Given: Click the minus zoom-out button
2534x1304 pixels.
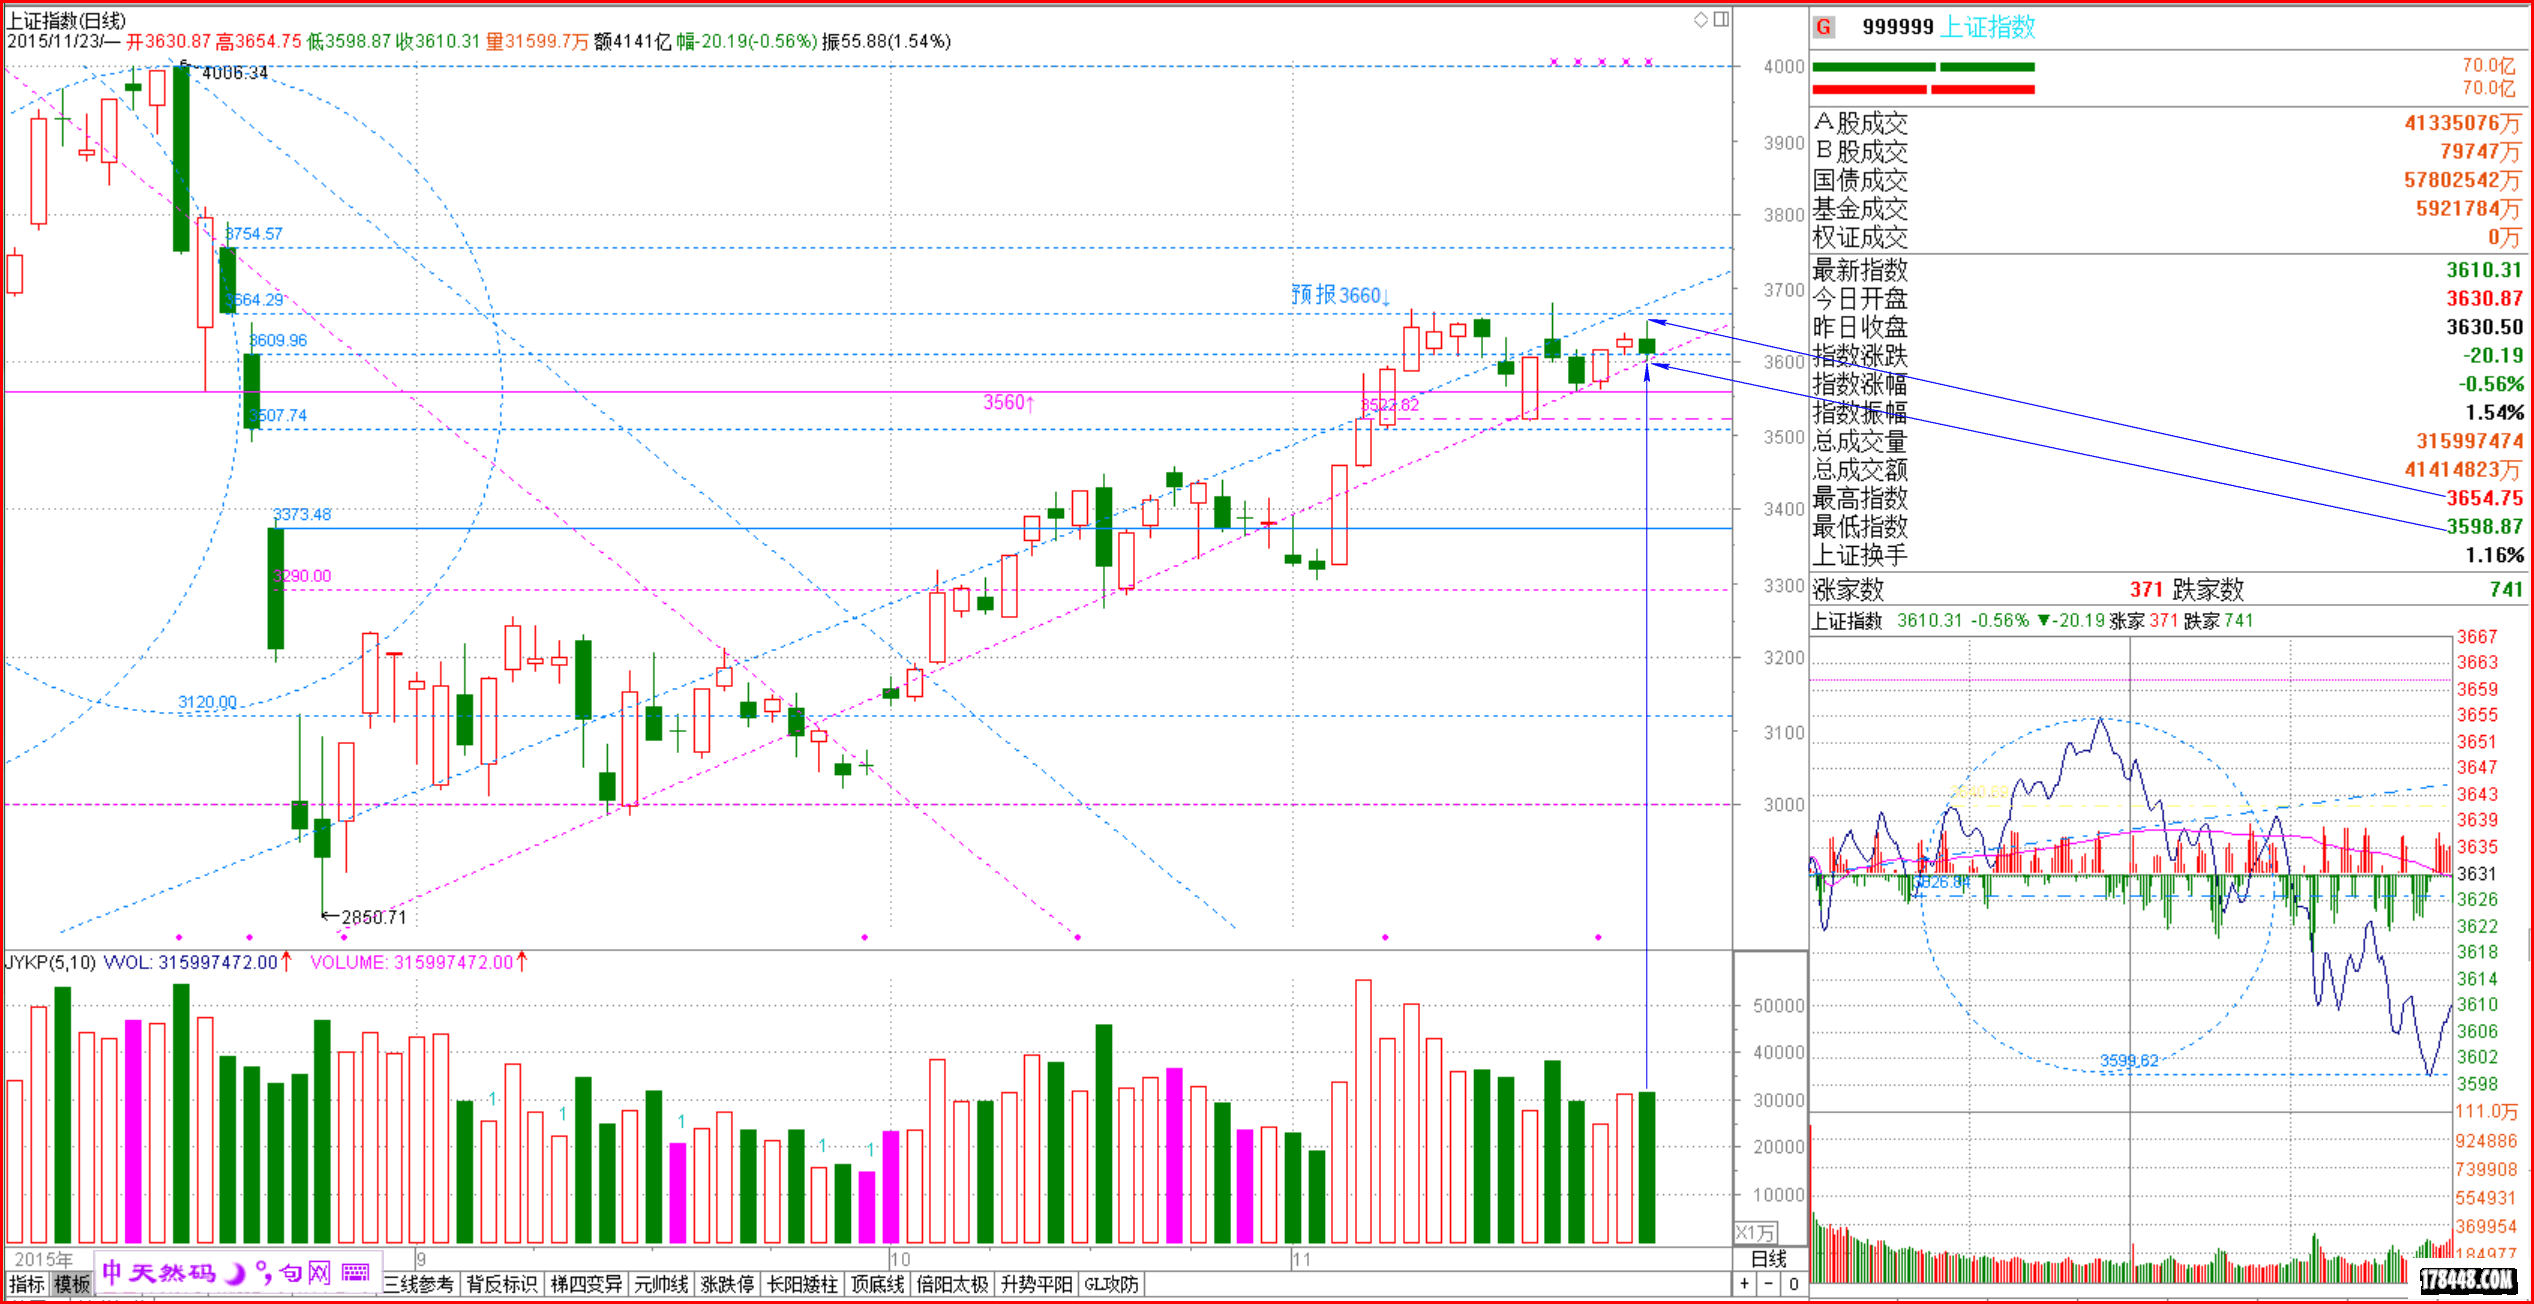Looking at the screenshot, I should (1769, 1283).
